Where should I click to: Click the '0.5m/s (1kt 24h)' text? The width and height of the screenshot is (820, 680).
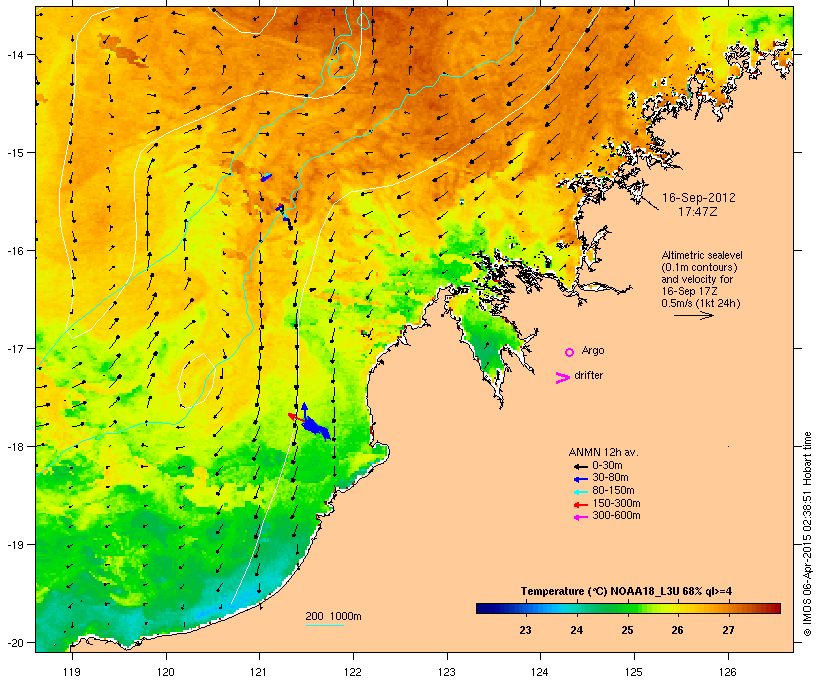click(x=701, y=303)
